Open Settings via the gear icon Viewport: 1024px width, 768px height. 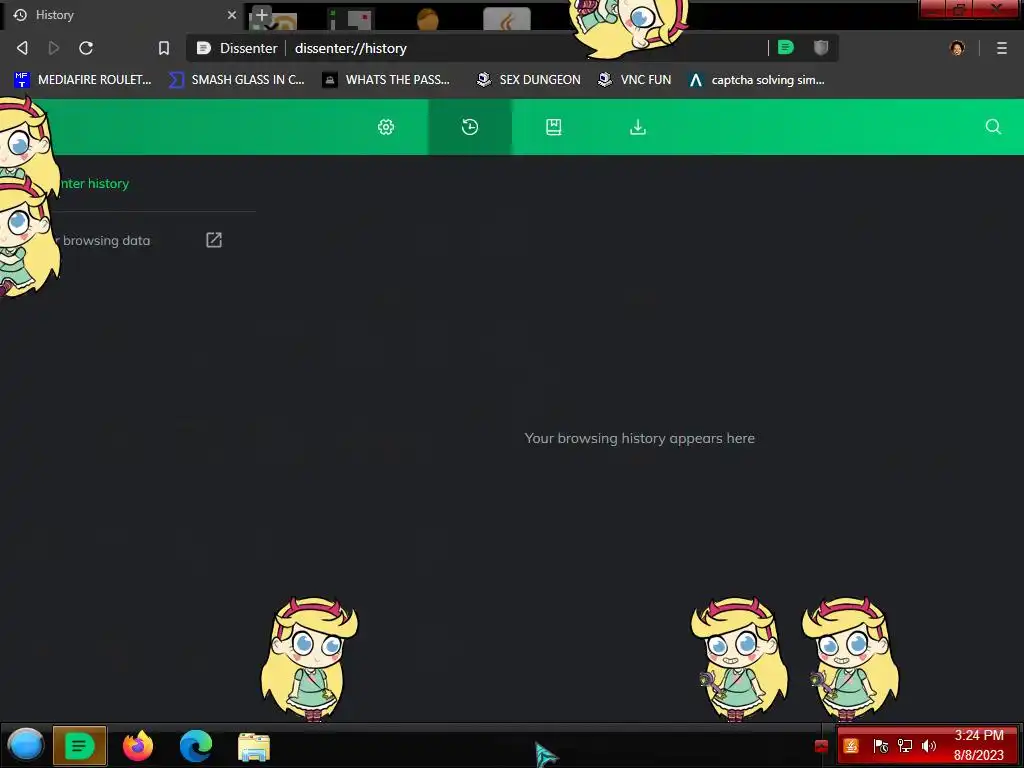pyautogui.click(x=386, y=127)
